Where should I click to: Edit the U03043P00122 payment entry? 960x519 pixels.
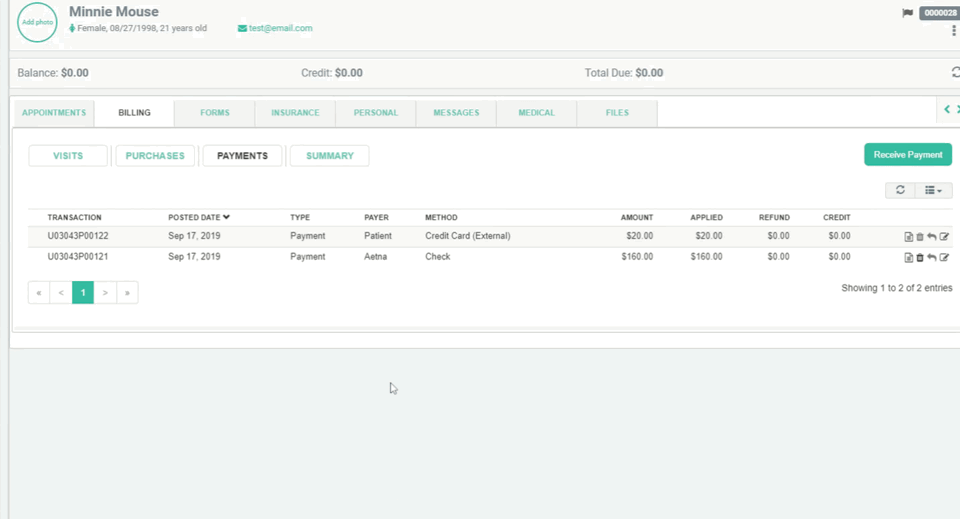[944, 237]
